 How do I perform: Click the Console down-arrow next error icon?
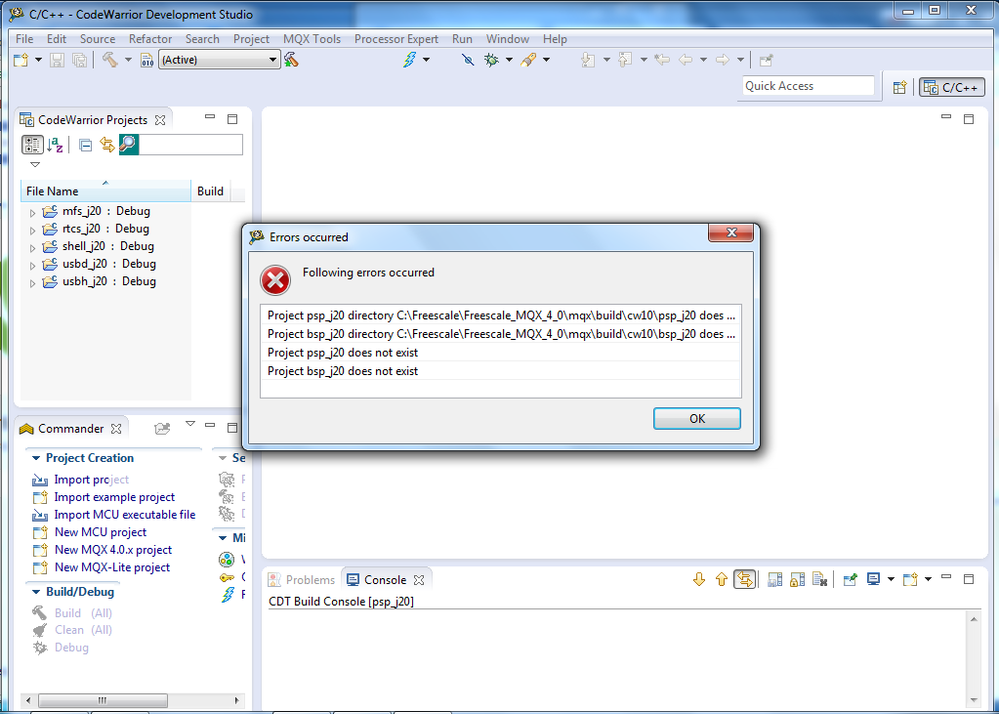699,579
